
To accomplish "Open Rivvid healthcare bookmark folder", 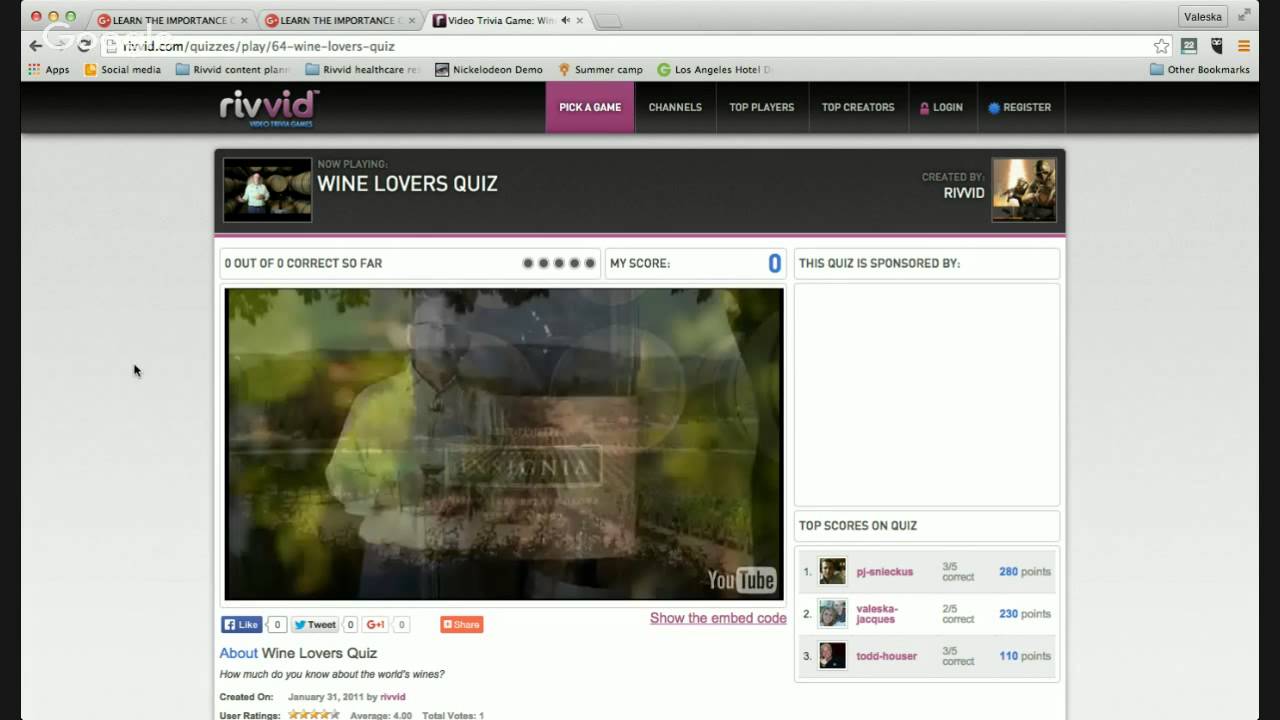I will [x=364, y=70].
